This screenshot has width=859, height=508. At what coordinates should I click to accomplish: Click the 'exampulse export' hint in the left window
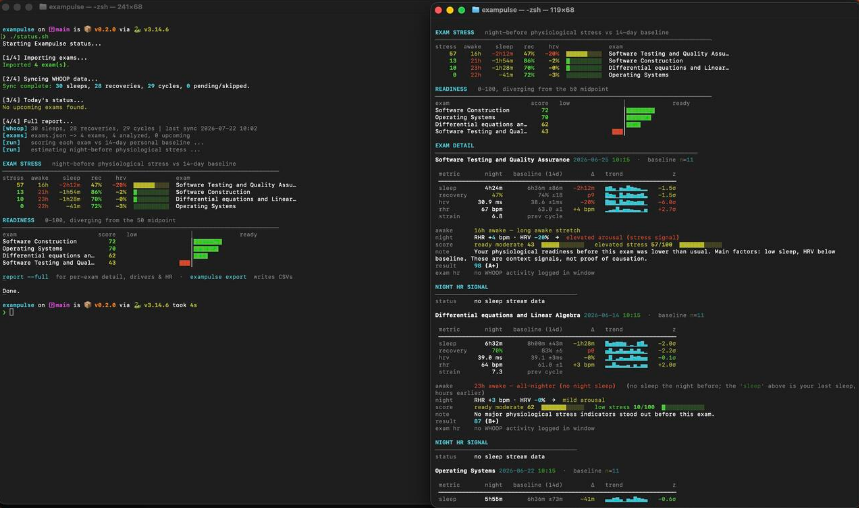218,277
